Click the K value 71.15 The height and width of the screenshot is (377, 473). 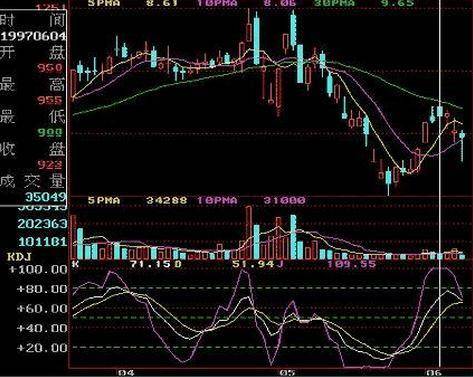pyautogui.click(x=151, y=264)
